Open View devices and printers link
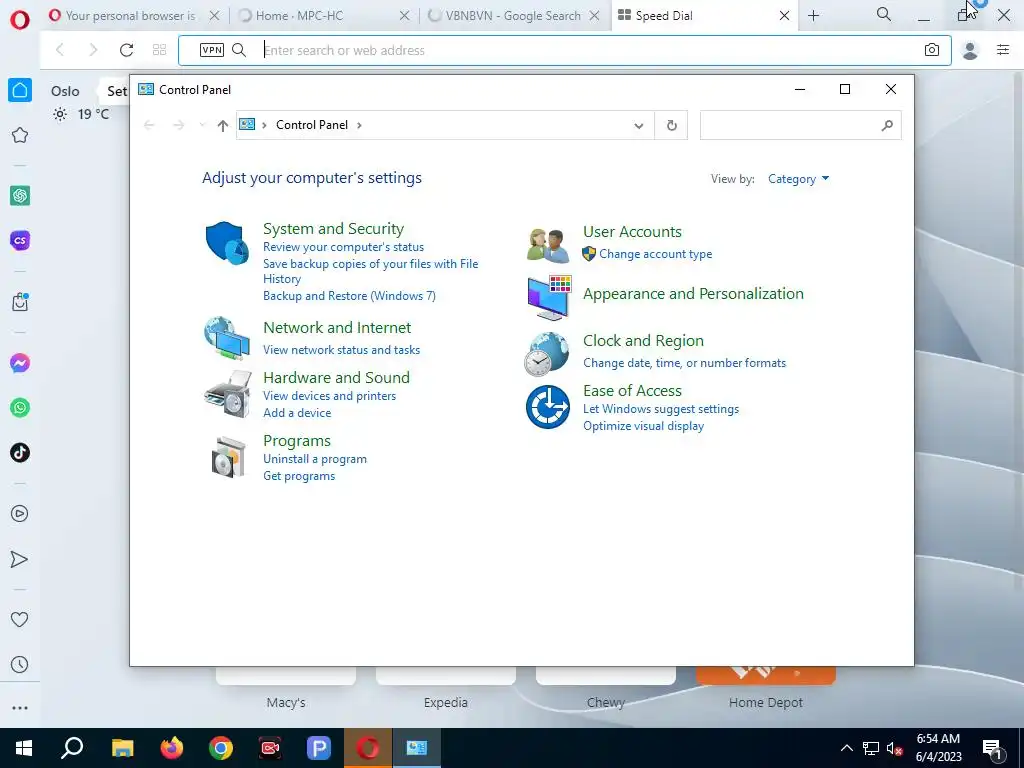 point(330,396)
